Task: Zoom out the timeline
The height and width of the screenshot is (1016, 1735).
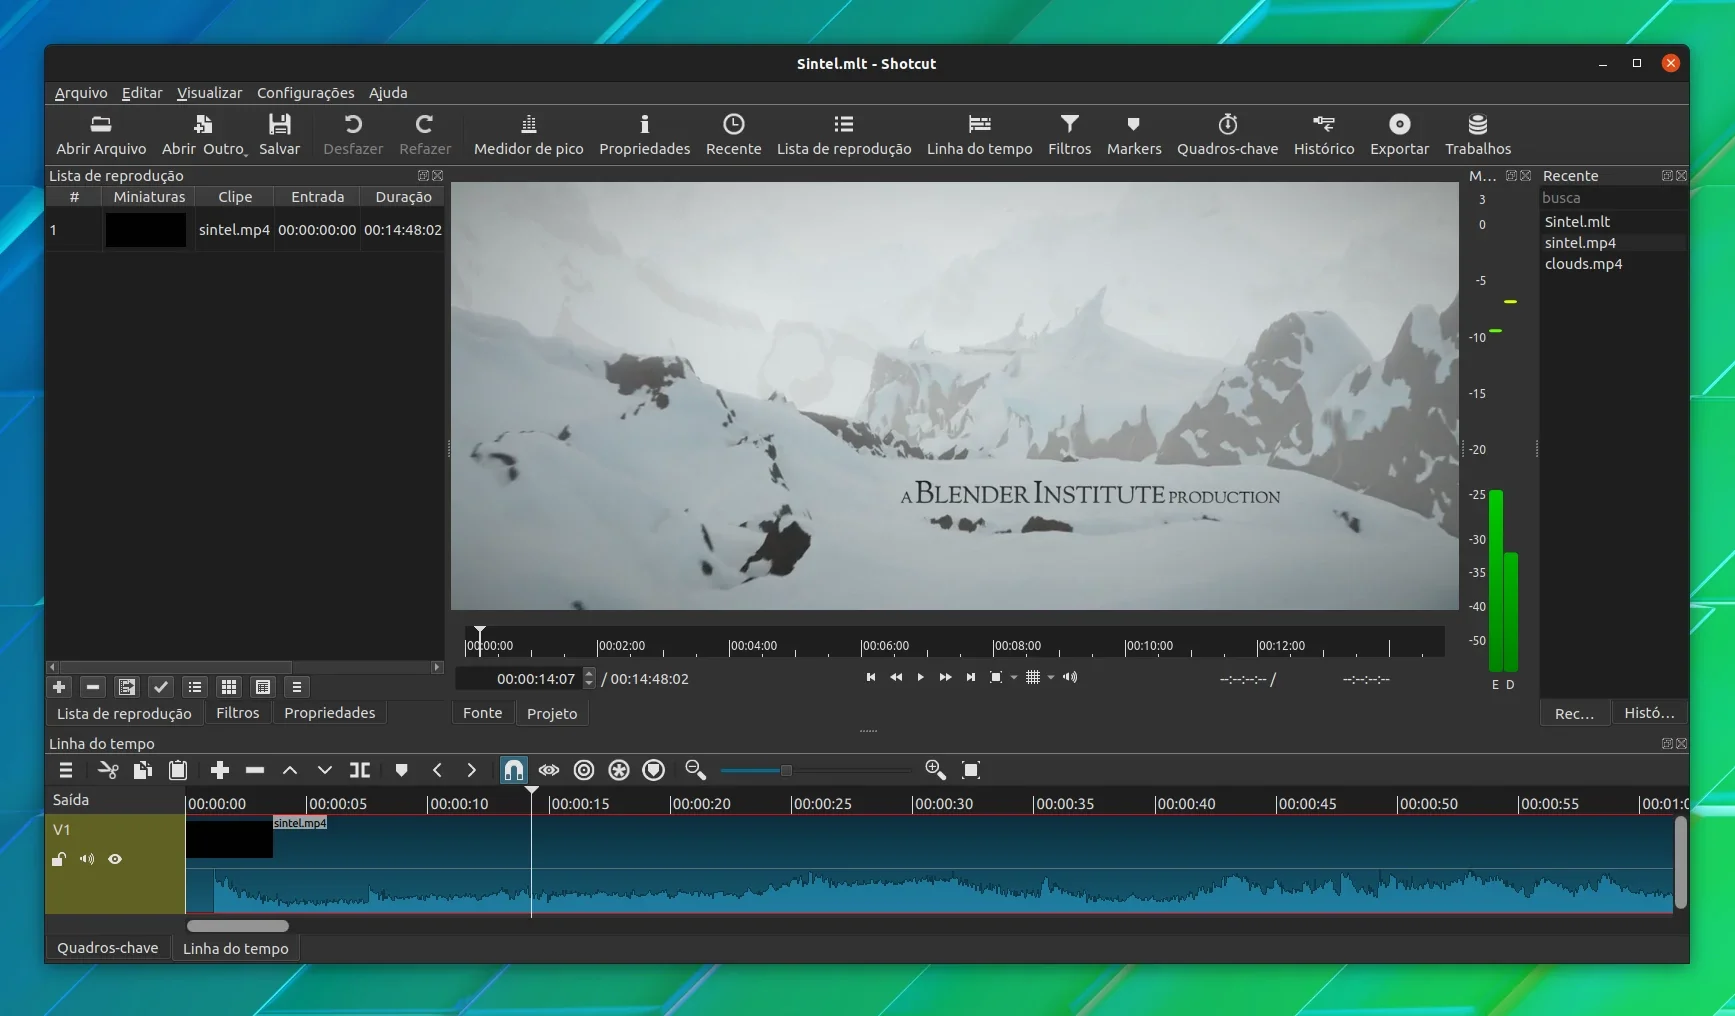Action: pos(695,770)
